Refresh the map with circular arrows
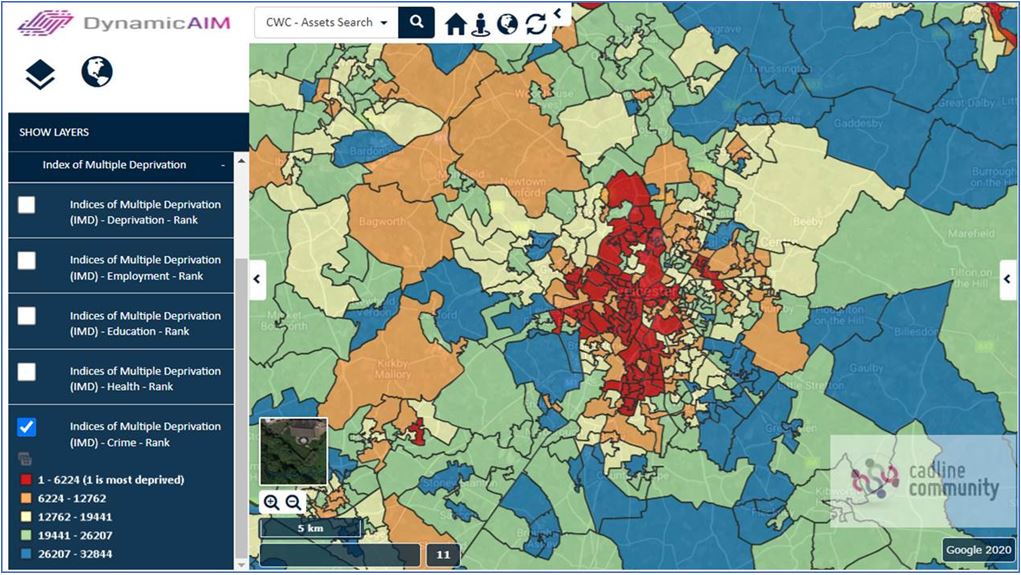 coord(536,24)
